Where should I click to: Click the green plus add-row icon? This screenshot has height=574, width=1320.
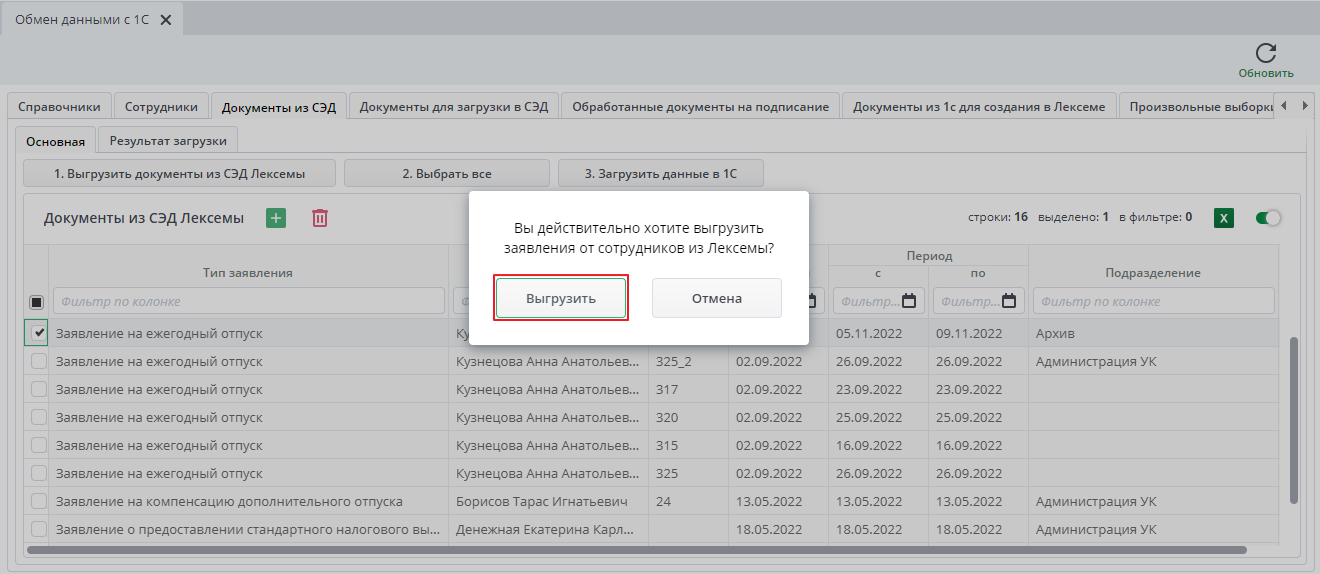[x=276, y=218]
